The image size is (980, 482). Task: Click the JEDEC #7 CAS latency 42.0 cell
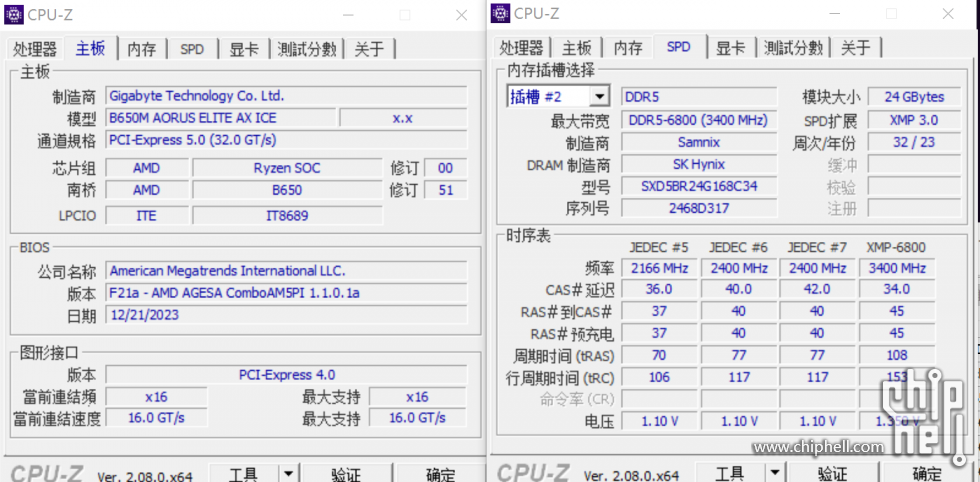pyautogui.click(x=818, y=289)
